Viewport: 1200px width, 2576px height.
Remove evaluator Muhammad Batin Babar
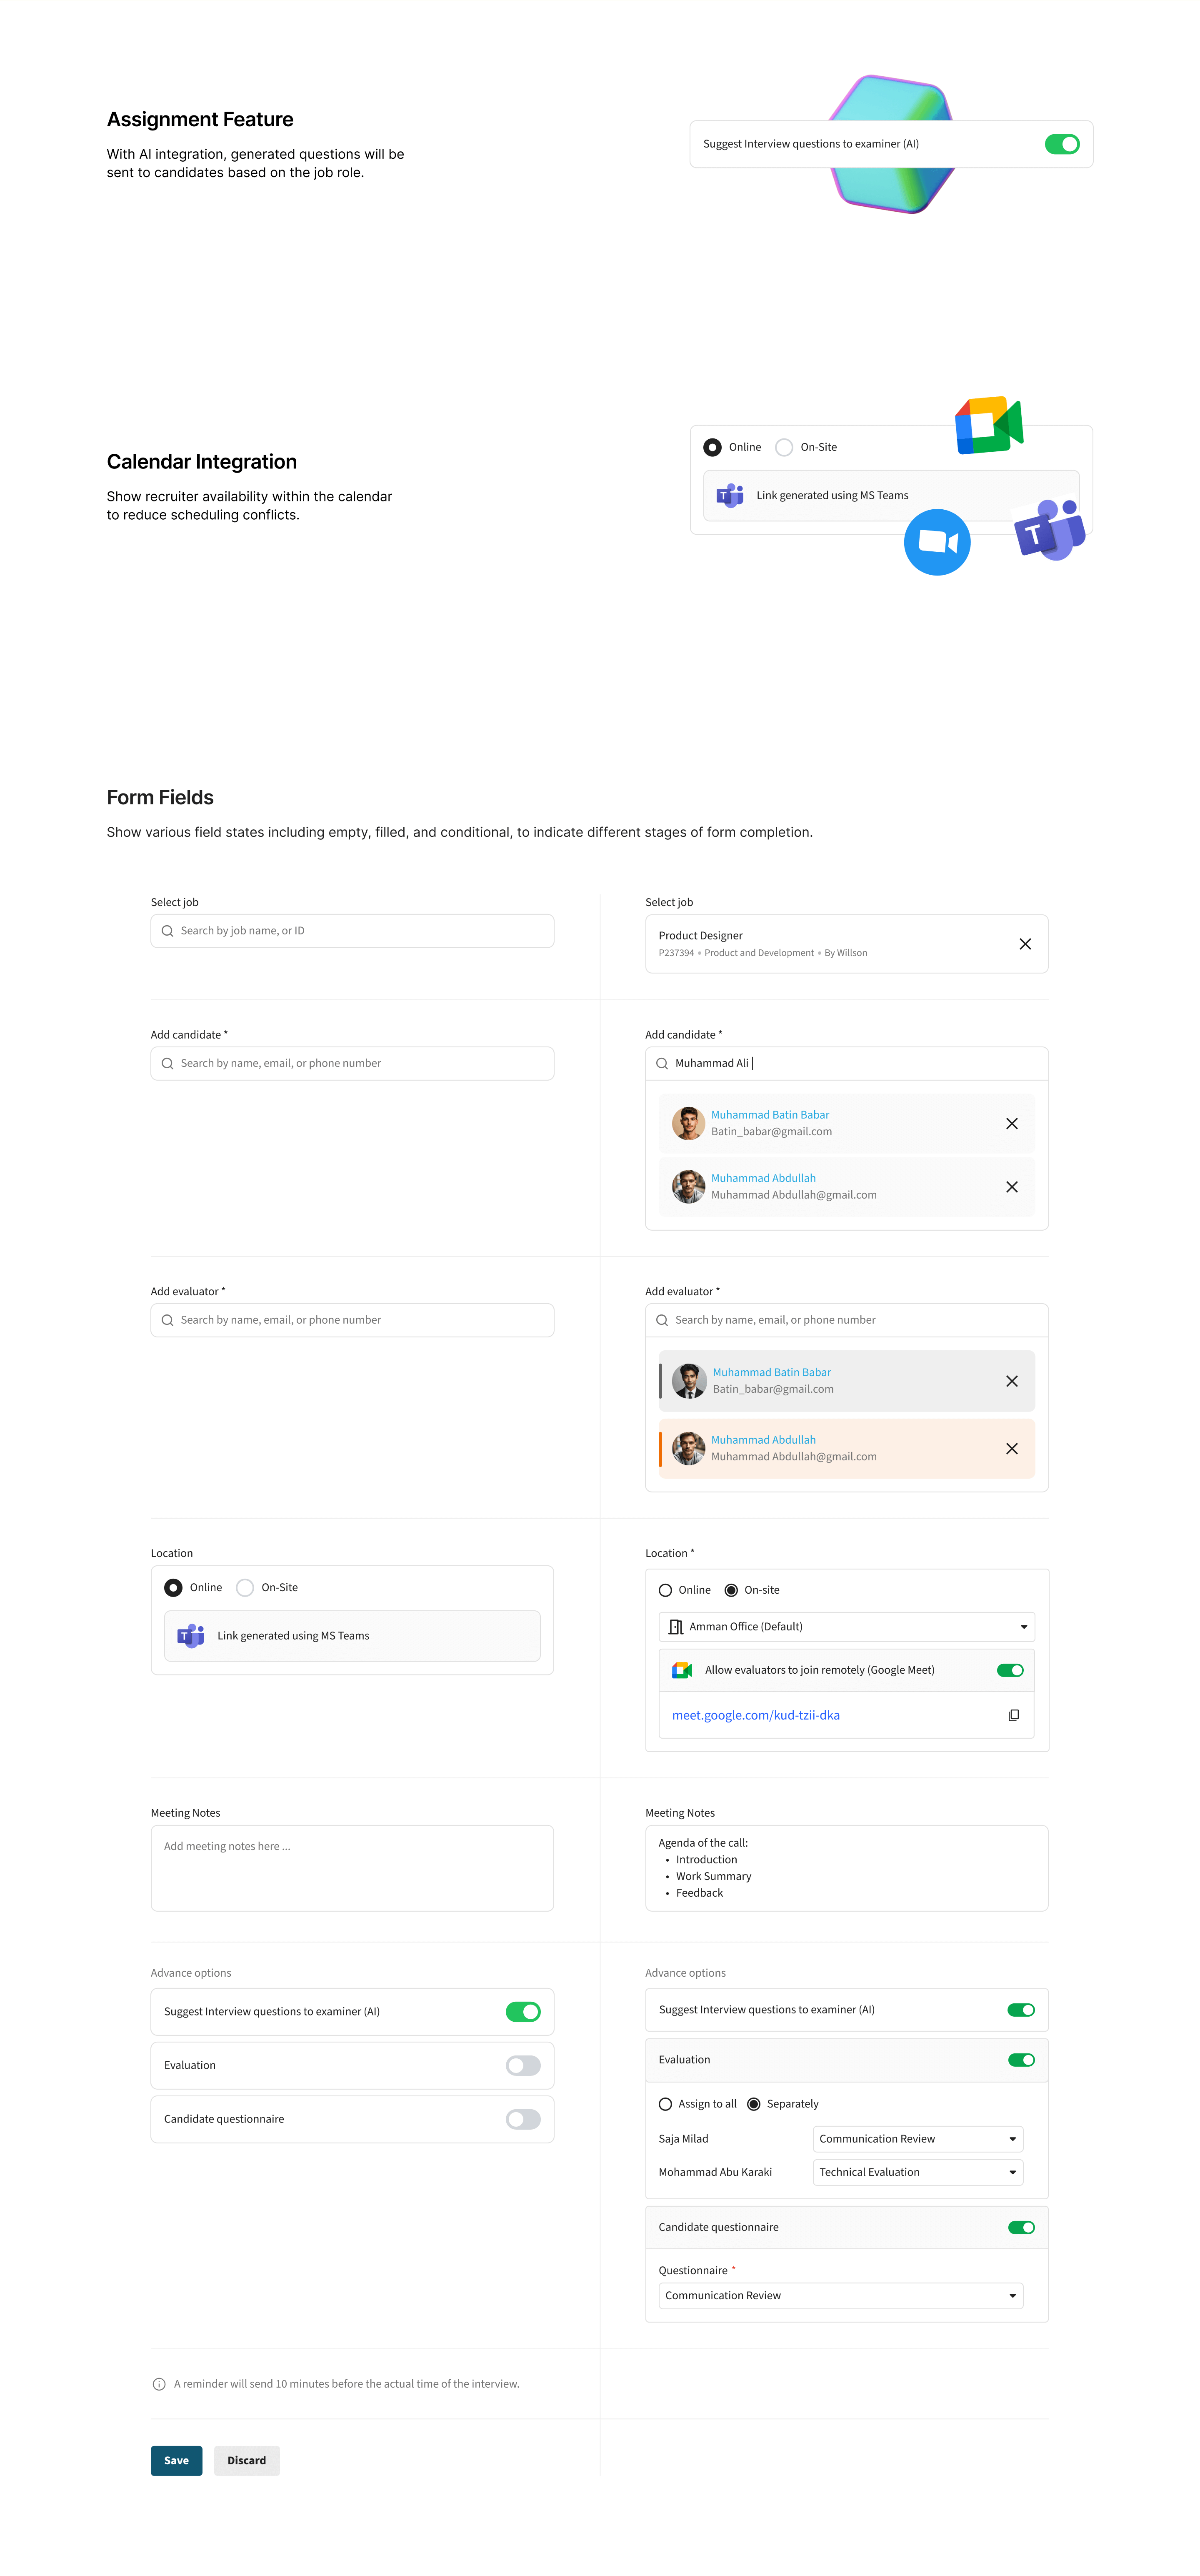pos(1012,1381)
